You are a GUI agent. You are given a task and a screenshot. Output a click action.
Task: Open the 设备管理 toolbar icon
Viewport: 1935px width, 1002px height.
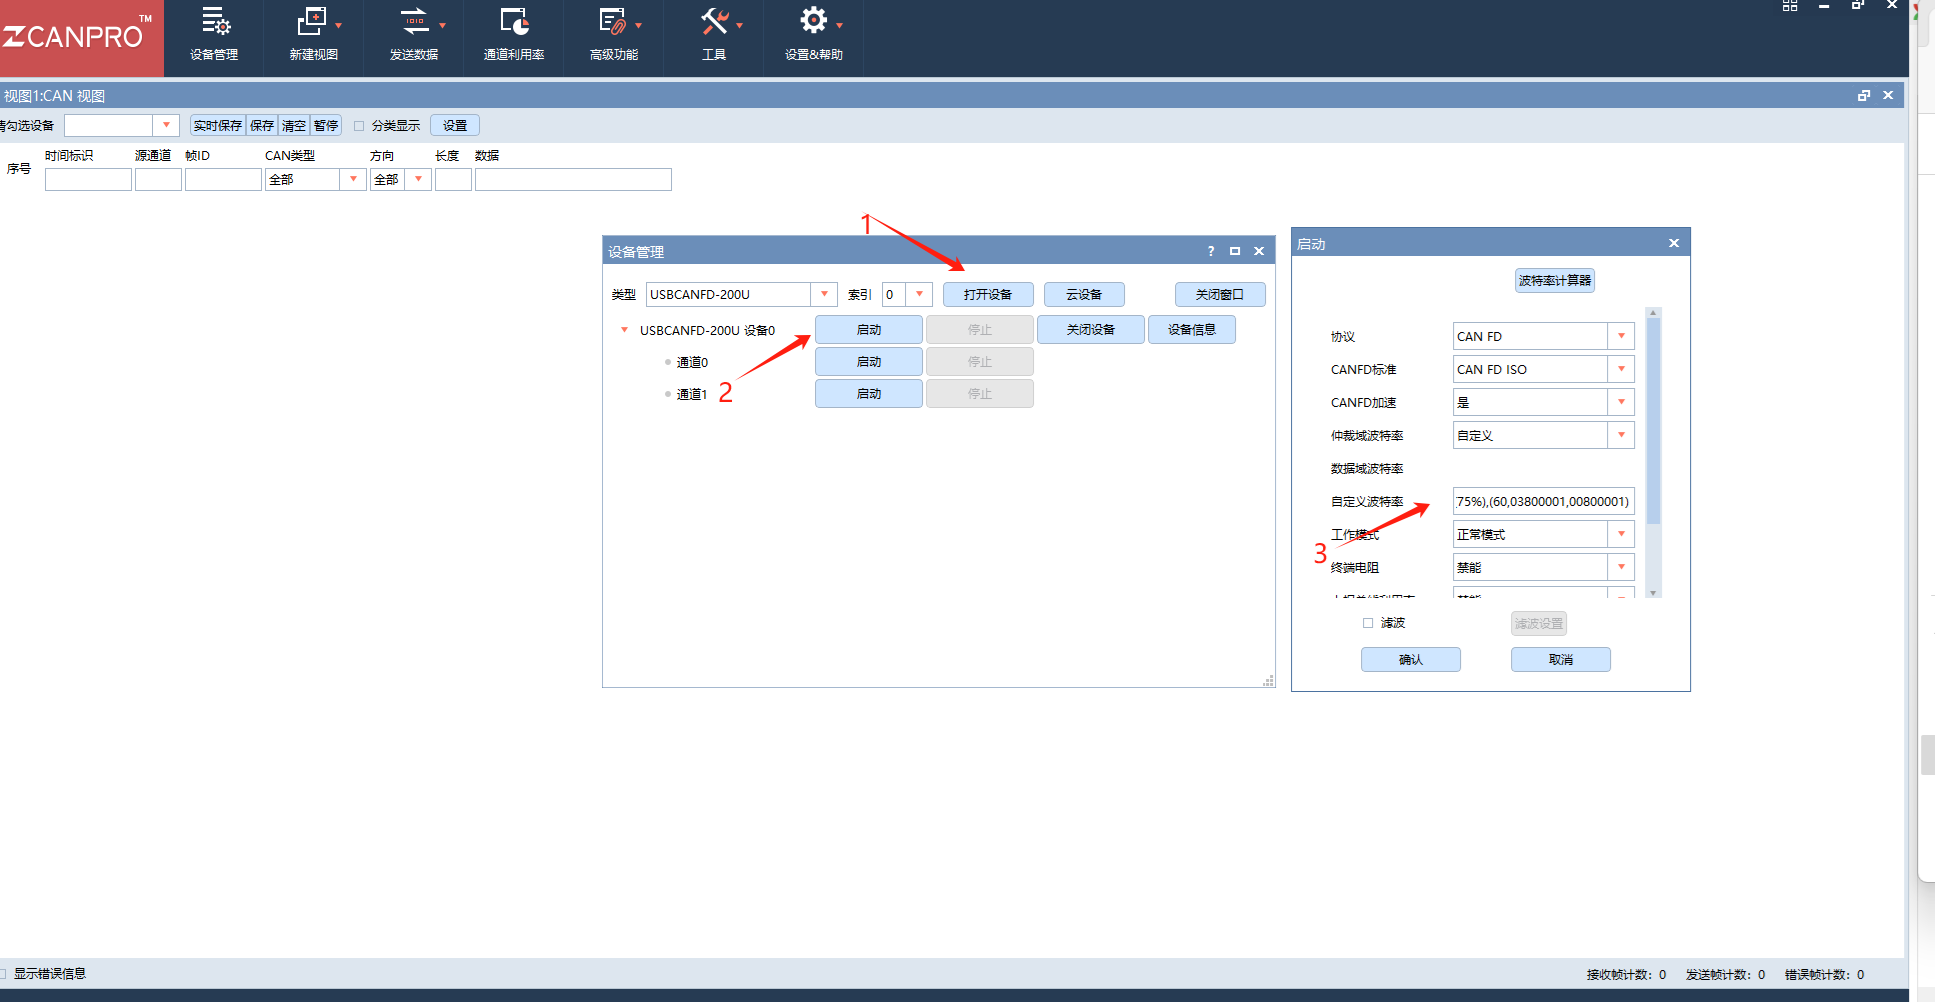click(214, 22)
